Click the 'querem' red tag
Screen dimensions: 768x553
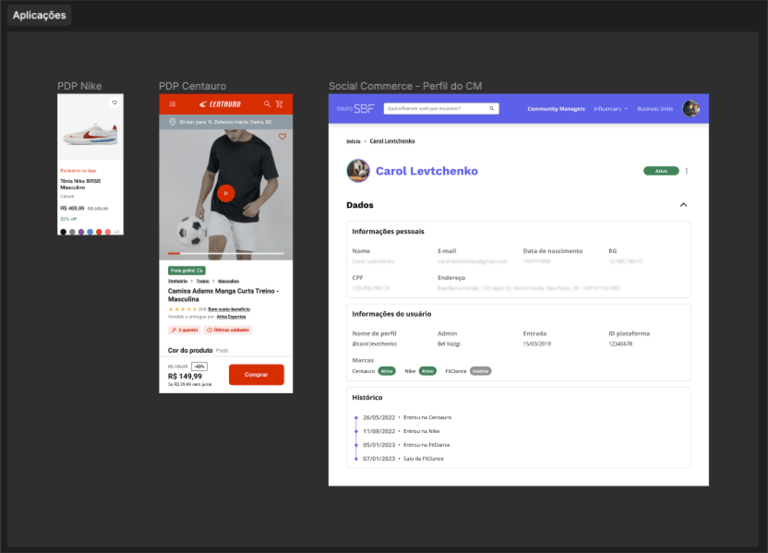click(184, 330)
